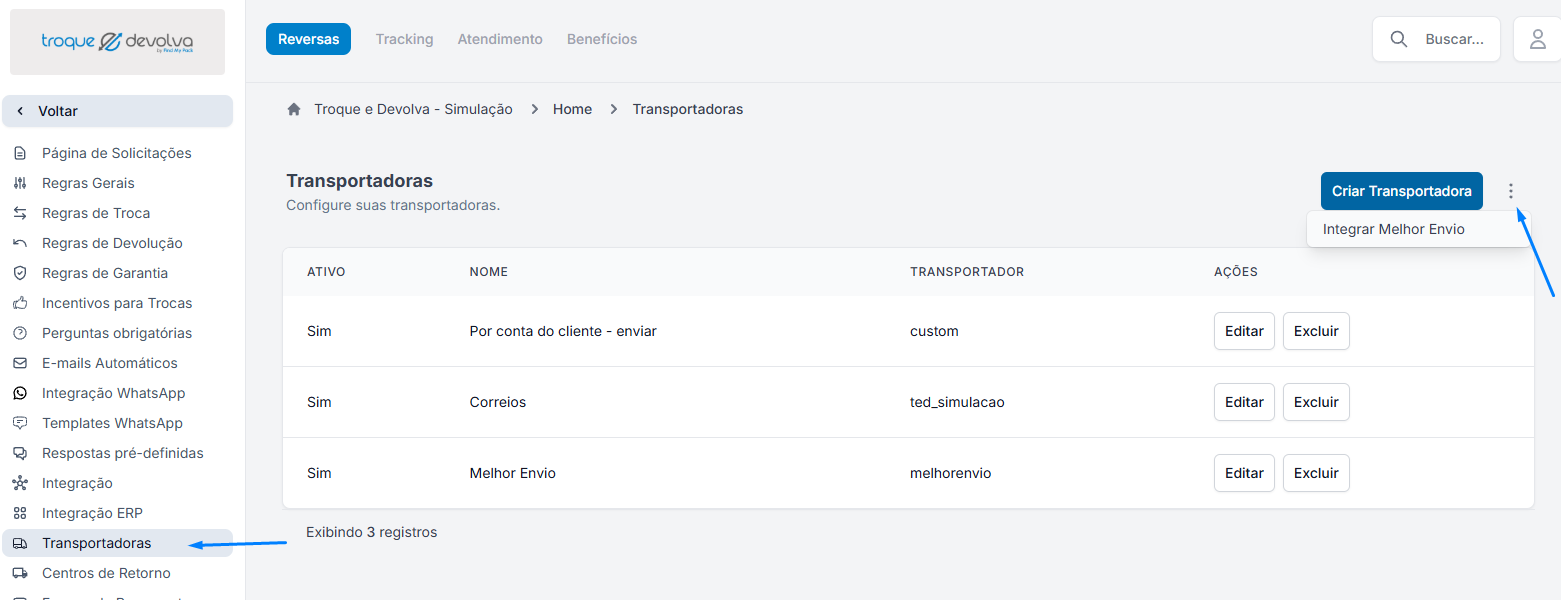
Task: Click the Criar Transportadora button
Action: [1401, 191]
